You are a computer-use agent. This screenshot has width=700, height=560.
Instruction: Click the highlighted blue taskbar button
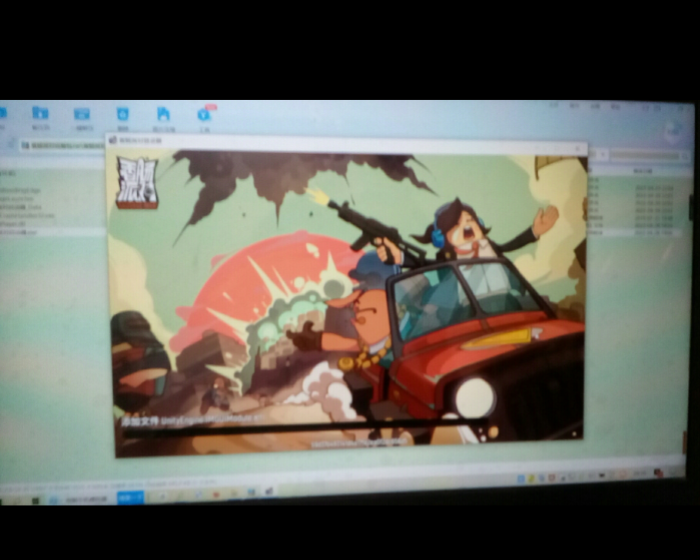tap(130, 497)
